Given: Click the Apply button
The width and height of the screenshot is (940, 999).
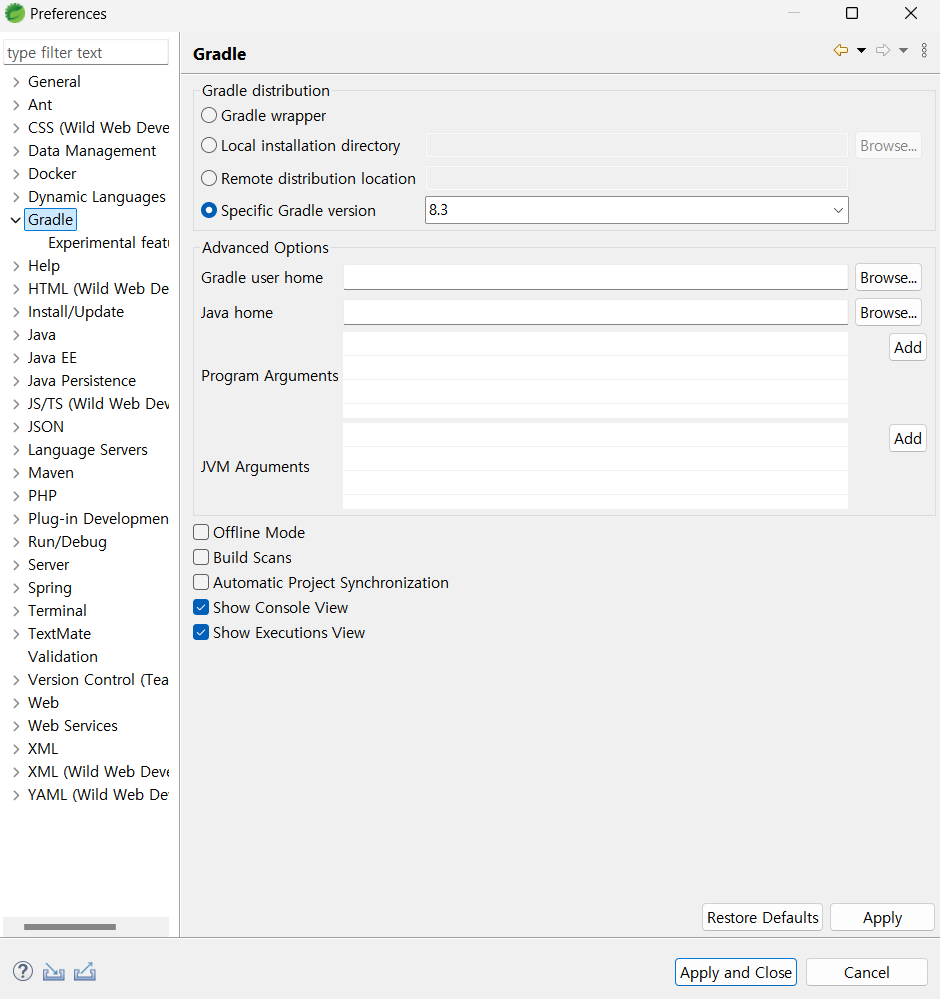Looking at the screenshot, I should click(882, 917).
